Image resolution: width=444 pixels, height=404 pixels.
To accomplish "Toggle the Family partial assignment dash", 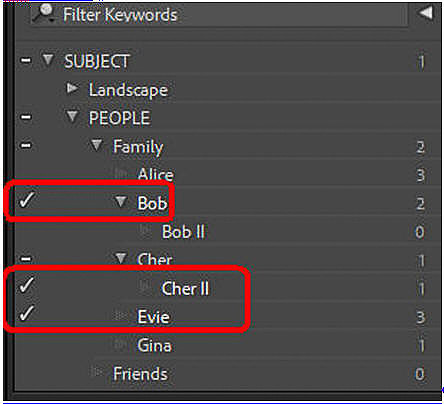I will (x=26, y=145).
